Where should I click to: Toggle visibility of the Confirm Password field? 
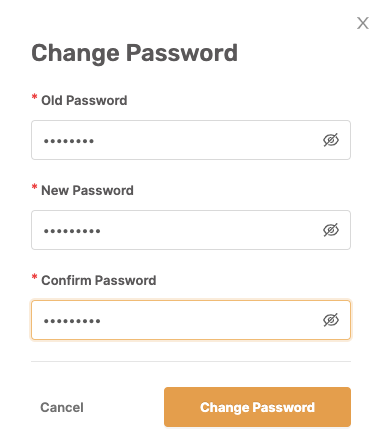click(331, 320)
